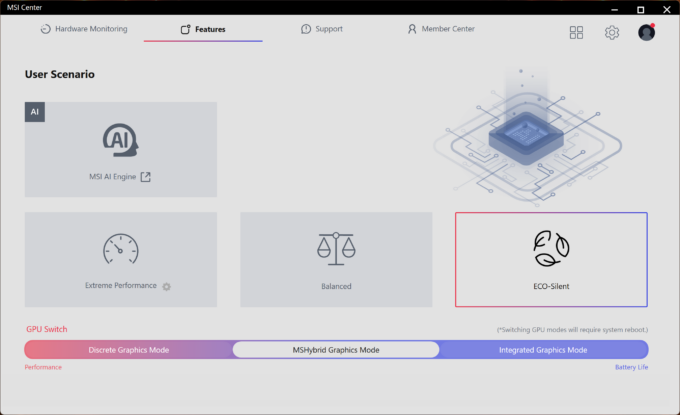The width and height of the screenshot is (680, 415).
Task: Select the Extreme Performance scenario
Action: [x=121, y=260]
